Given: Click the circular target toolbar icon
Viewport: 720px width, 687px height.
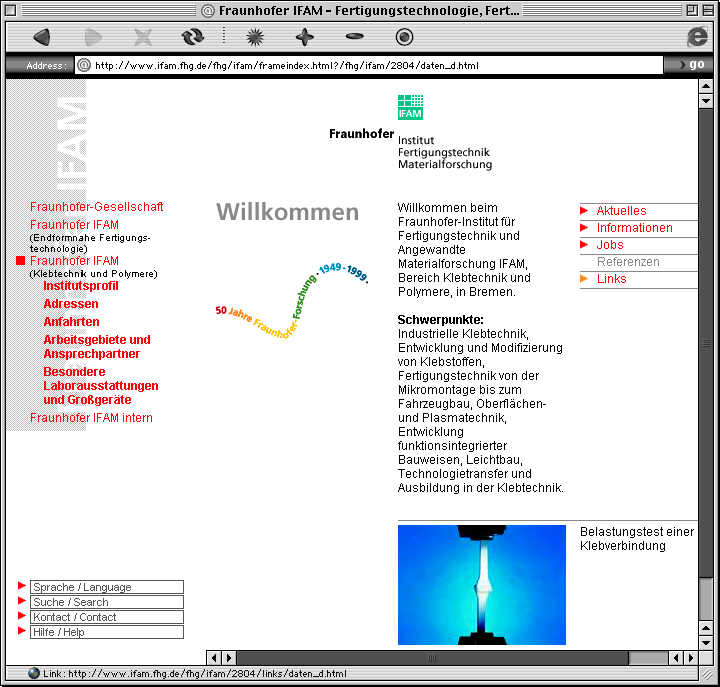Looking at the screenshot, I should pos(404,37).
